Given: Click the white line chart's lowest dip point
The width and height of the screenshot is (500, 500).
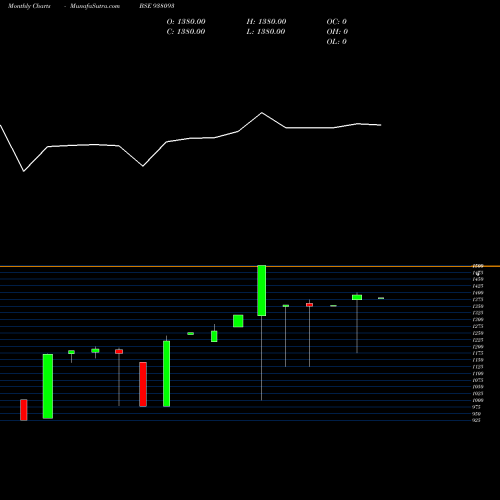Looking at the screenshot, I should pyautogui.click(x=24, y=171).
